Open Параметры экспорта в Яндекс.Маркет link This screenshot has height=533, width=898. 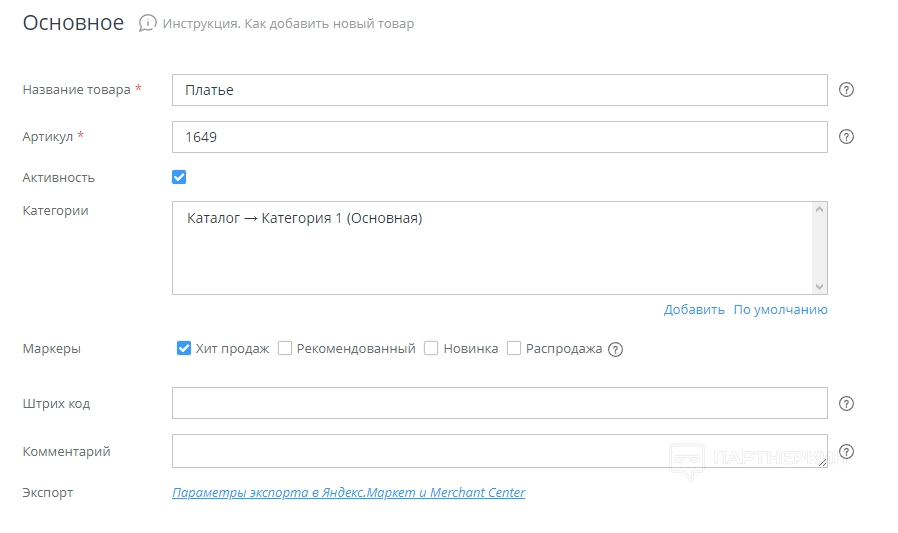(348, 493)
